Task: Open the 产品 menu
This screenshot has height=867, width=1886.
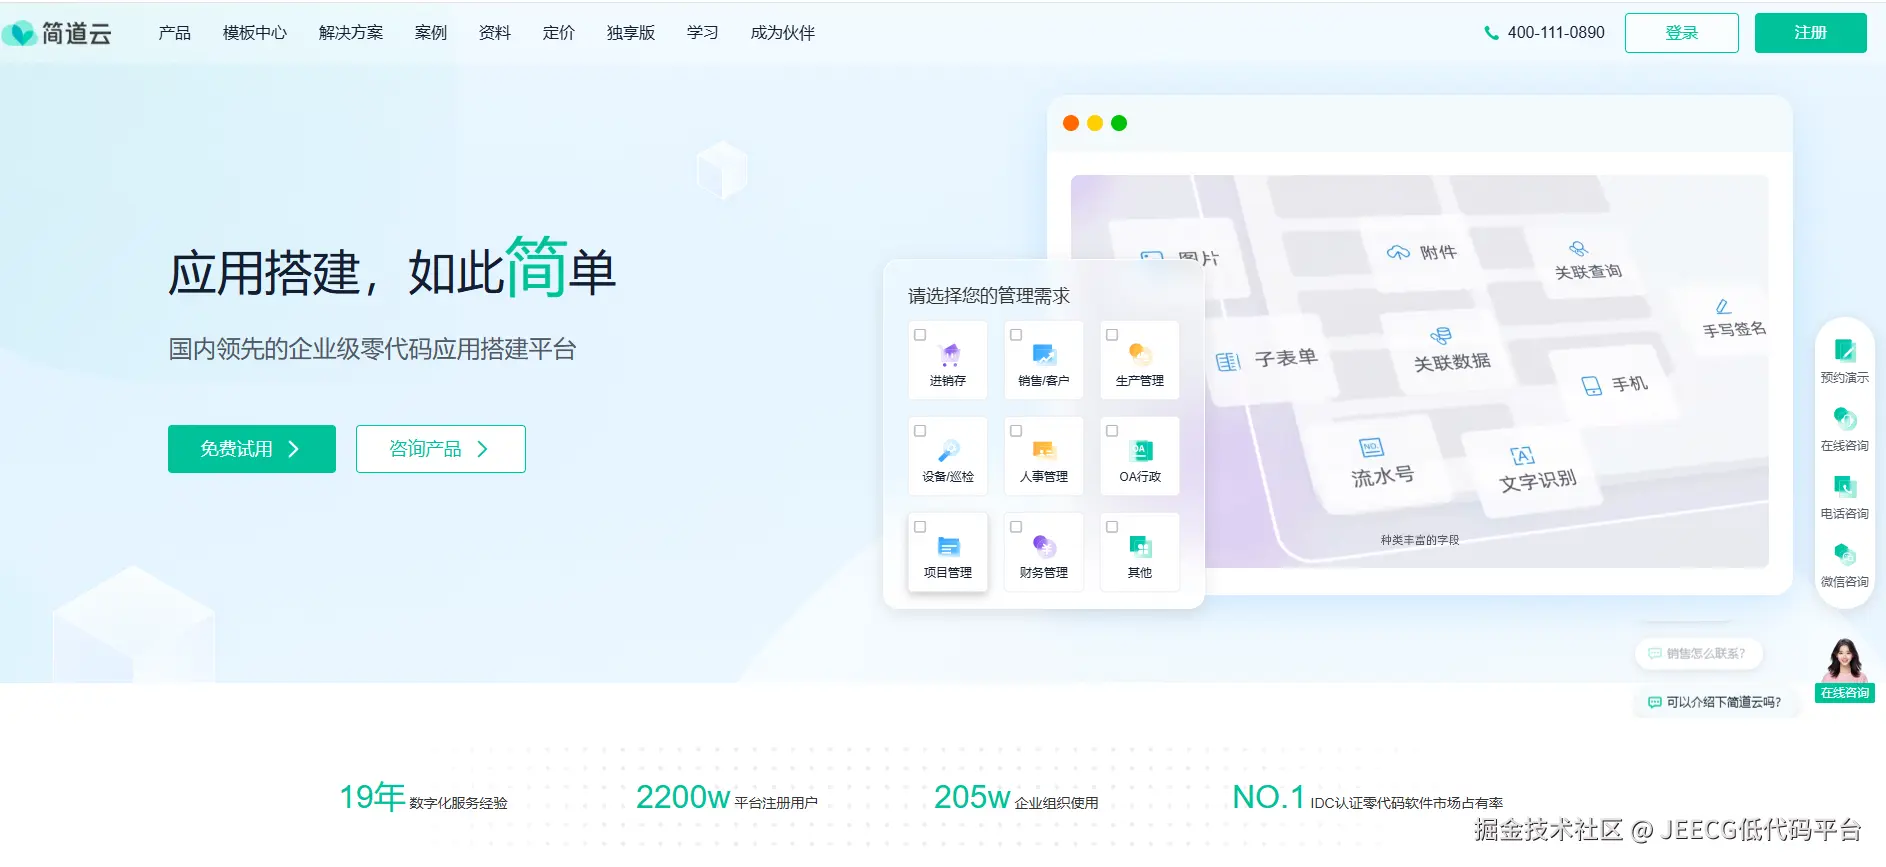Action: 174,33
